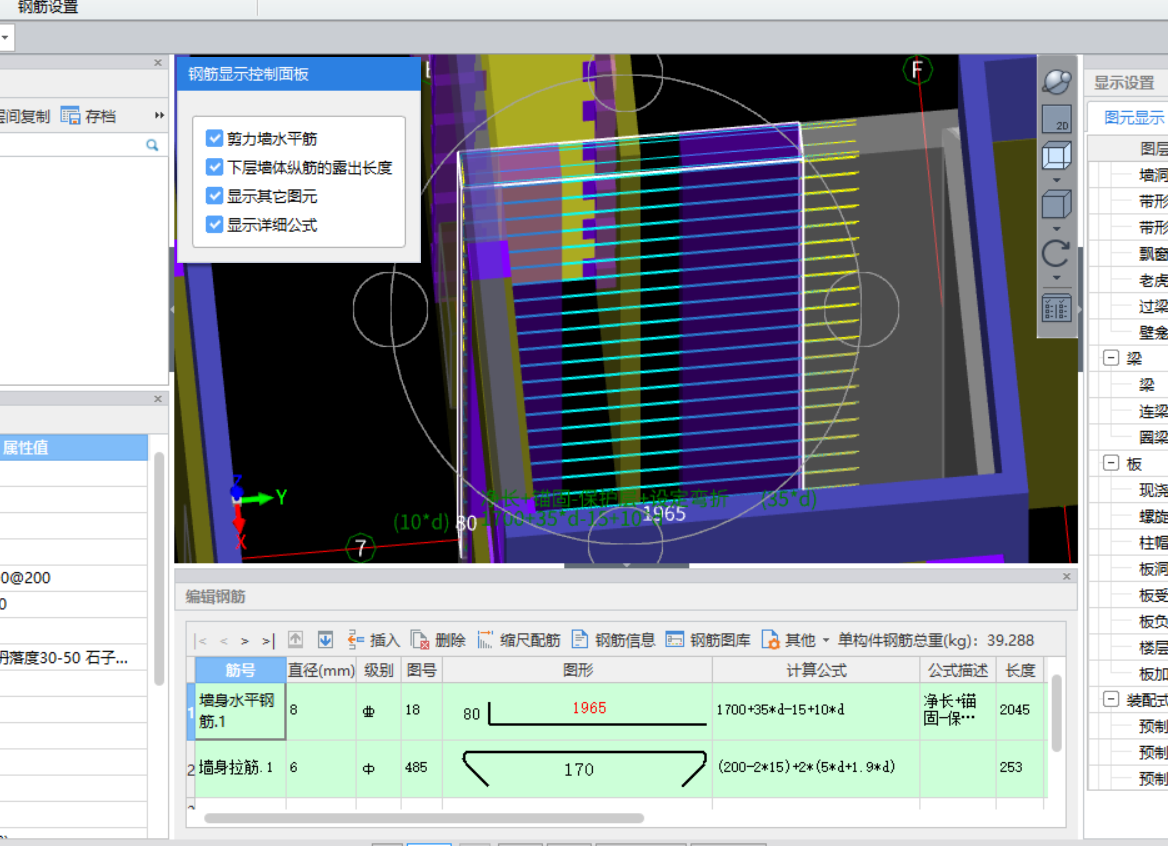Click 插入 insert row button
Viewport: 1168px width, 846px height.
tap(374, 640)
